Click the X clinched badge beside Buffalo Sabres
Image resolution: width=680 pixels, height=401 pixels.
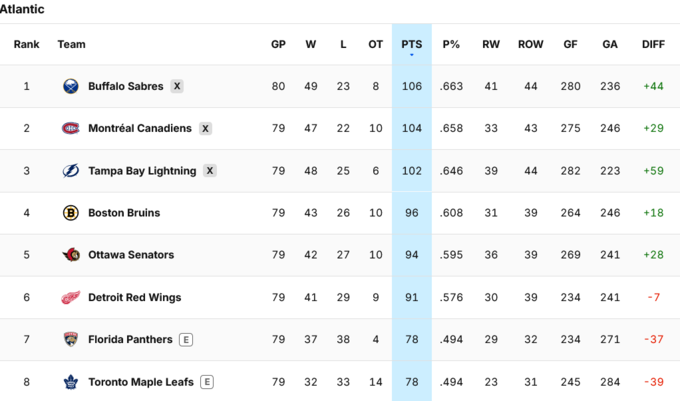click(177, 86)
